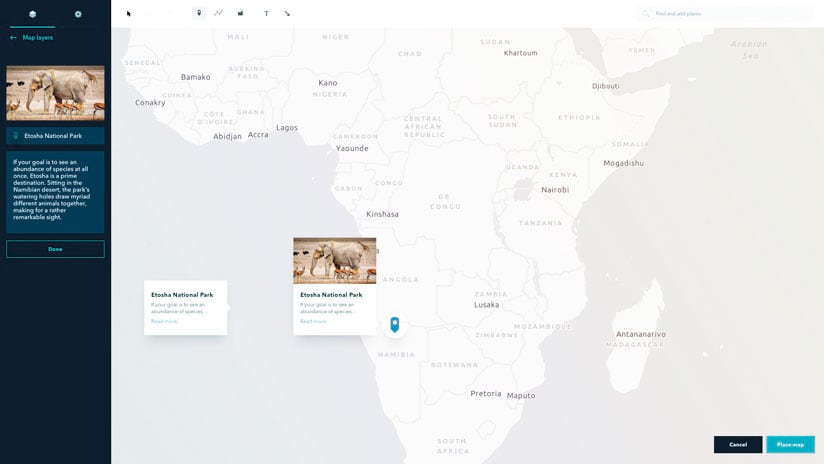The width and height of the screenshot is (824, 464).
Task: Click the Cancel button
Action: (738, 445)
